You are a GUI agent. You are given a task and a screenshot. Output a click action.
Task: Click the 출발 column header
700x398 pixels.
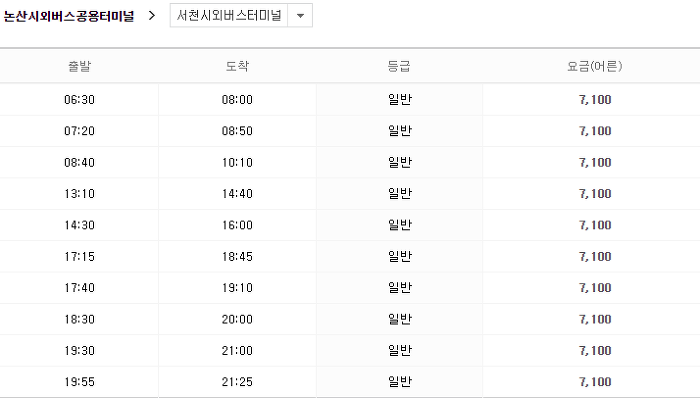click(x=79, y=66)
